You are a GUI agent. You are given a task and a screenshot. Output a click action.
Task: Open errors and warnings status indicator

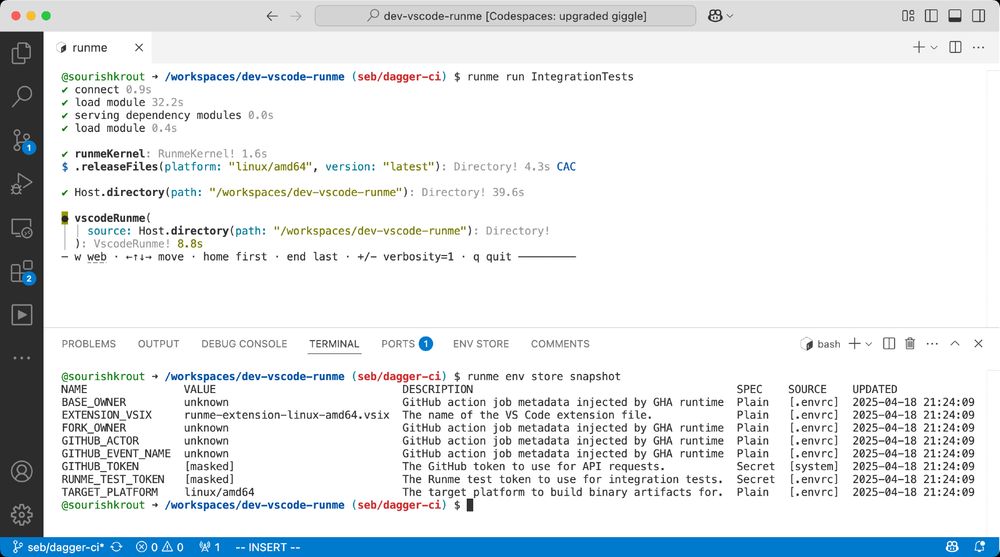click(159, 547)
